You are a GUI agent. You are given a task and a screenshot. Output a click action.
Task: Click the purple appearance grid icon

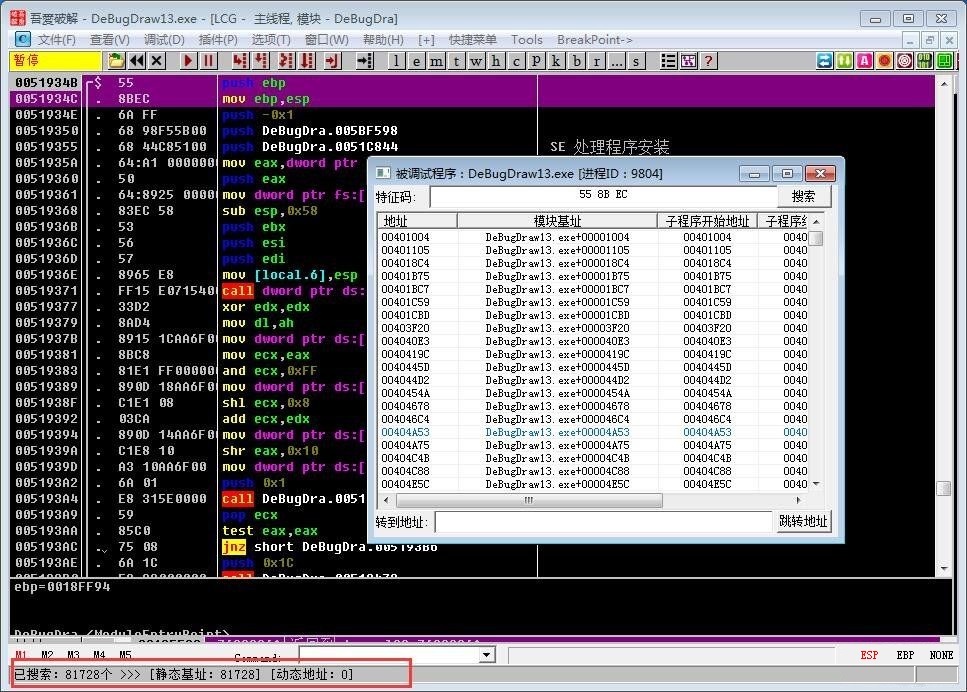(x=688, y=60)
